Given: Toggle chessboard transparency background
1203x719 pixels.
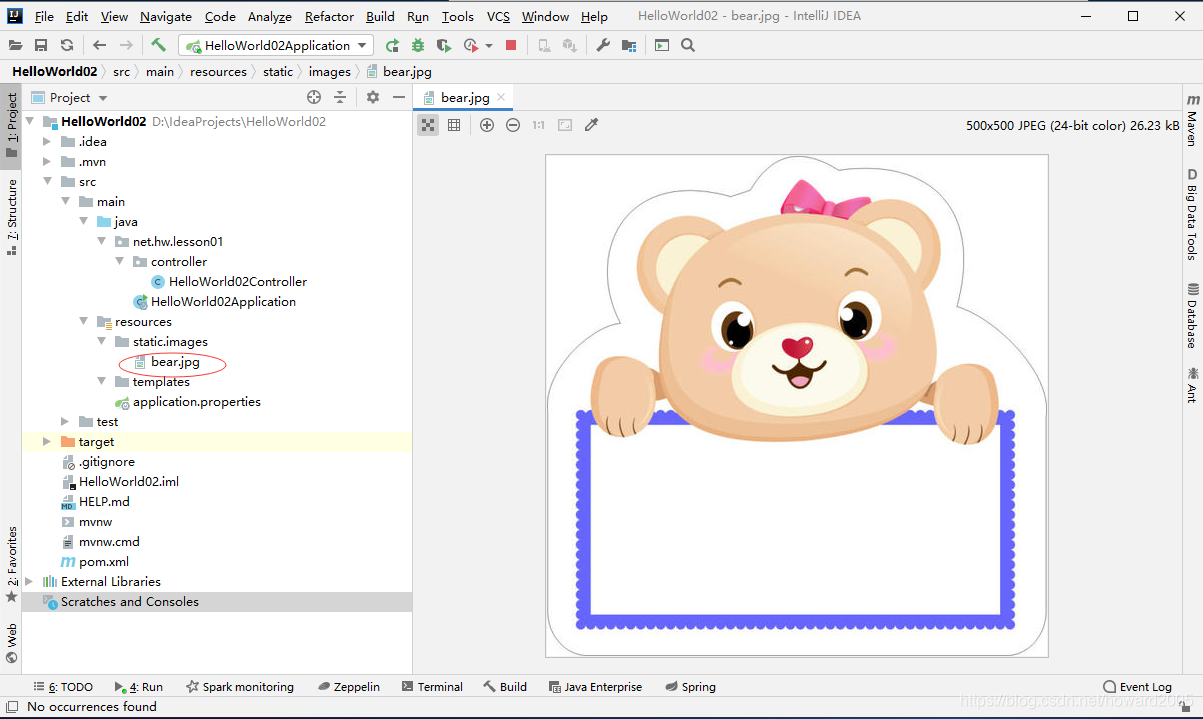Looking at the screenshot, I should (428, 125).
